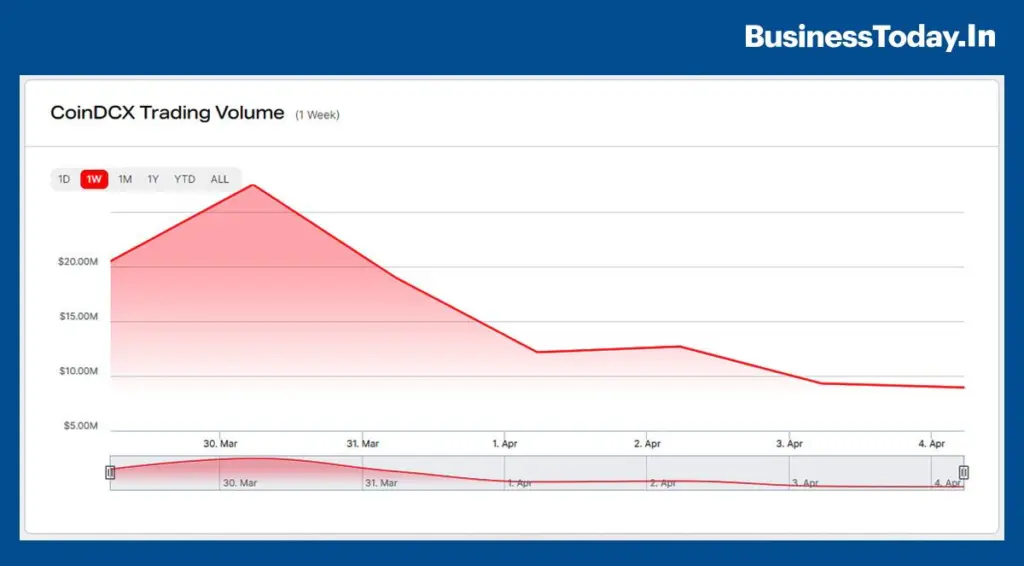
Task: Switch to the 1Y time range
Action: (x=153, y=179)
